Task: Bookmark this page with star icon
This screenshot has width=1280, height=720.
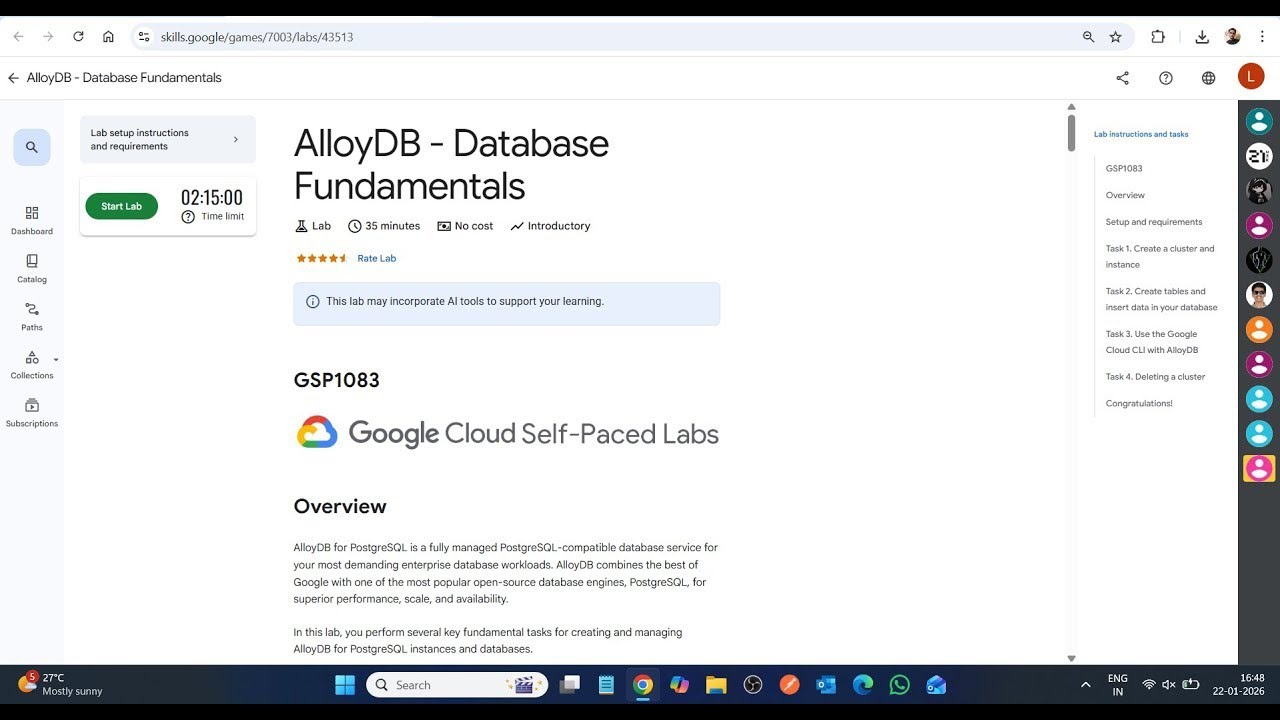Action: pos(1116,37)
